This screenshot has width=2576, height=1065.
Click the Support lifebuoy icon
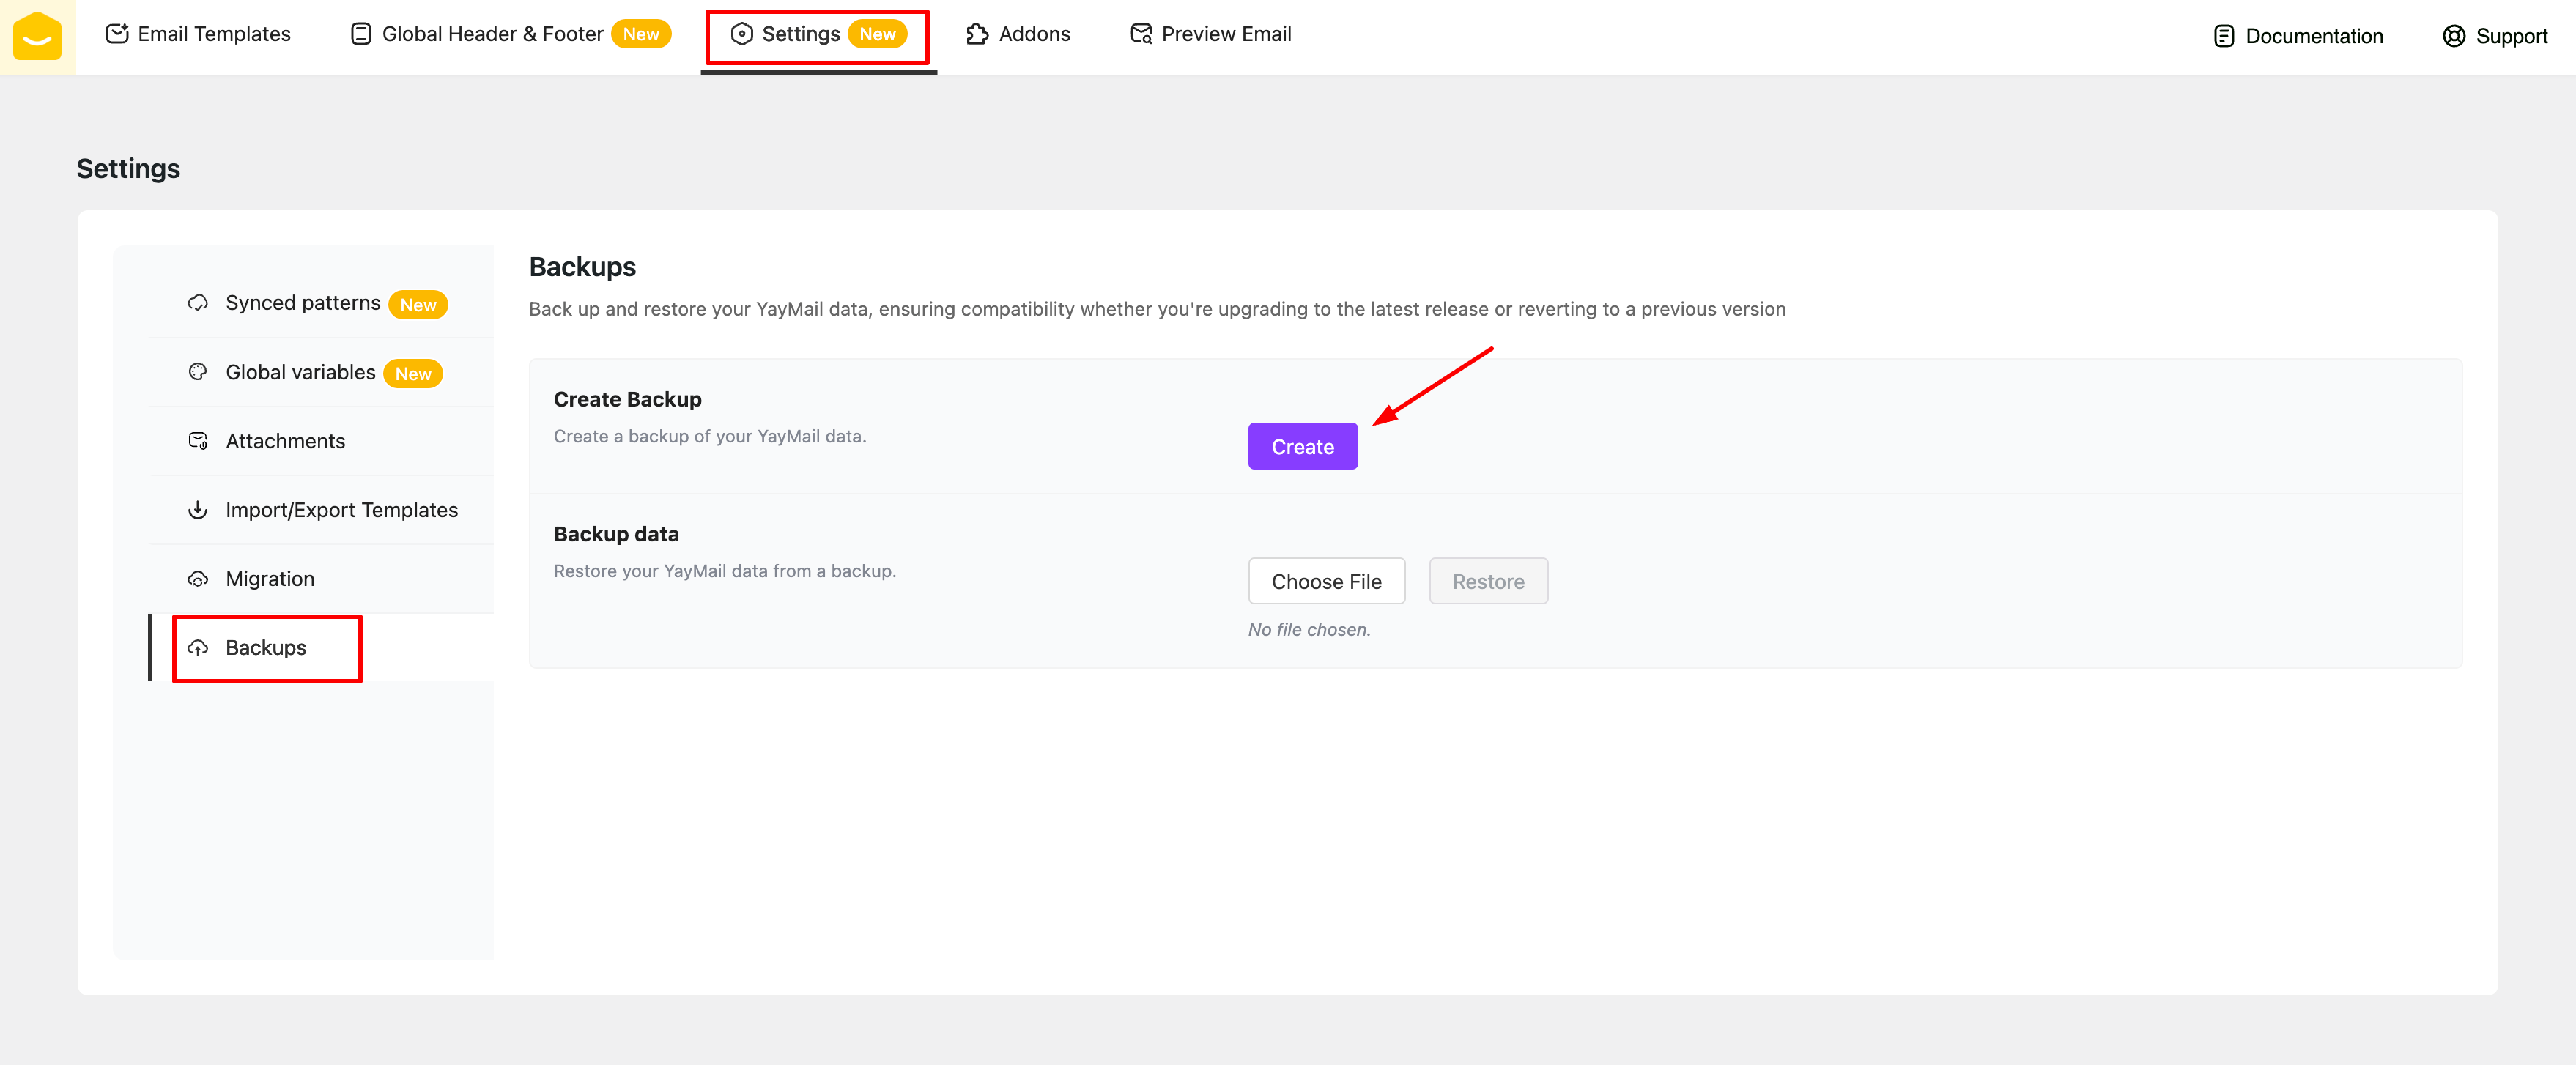(2453, 36)
